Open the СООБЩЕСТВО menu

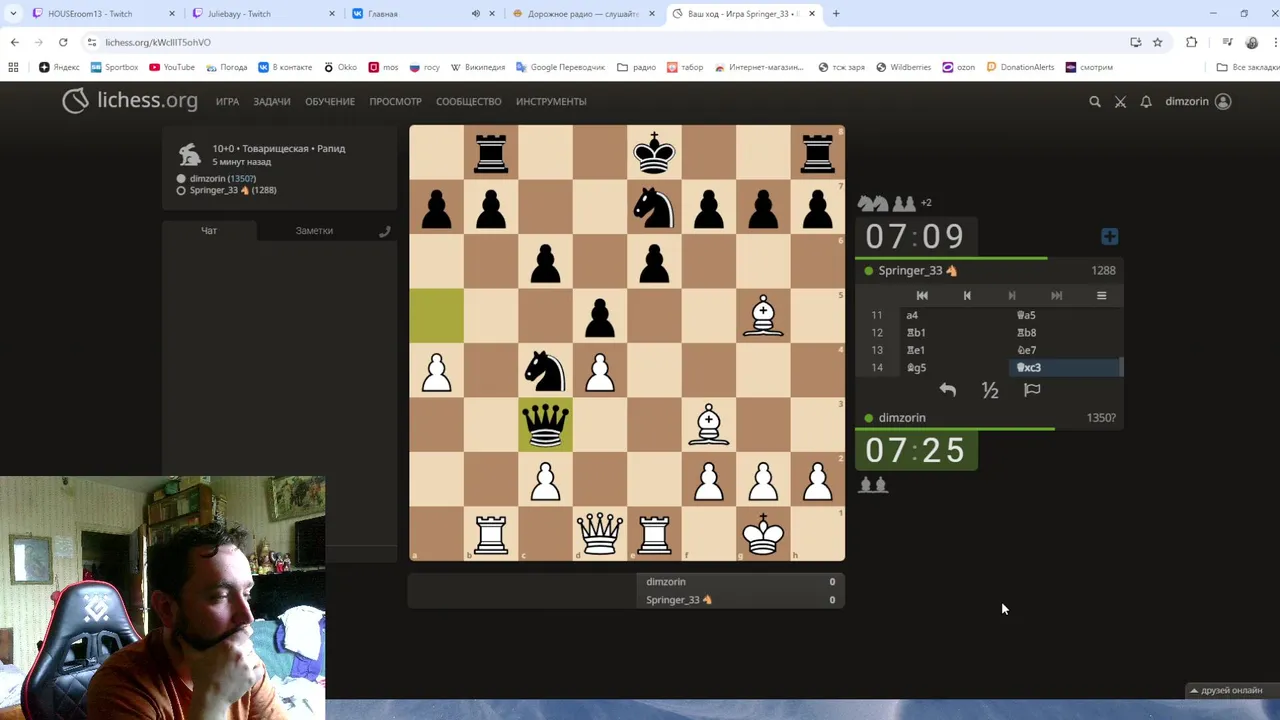pyautogui.click(x=468, y=101)
